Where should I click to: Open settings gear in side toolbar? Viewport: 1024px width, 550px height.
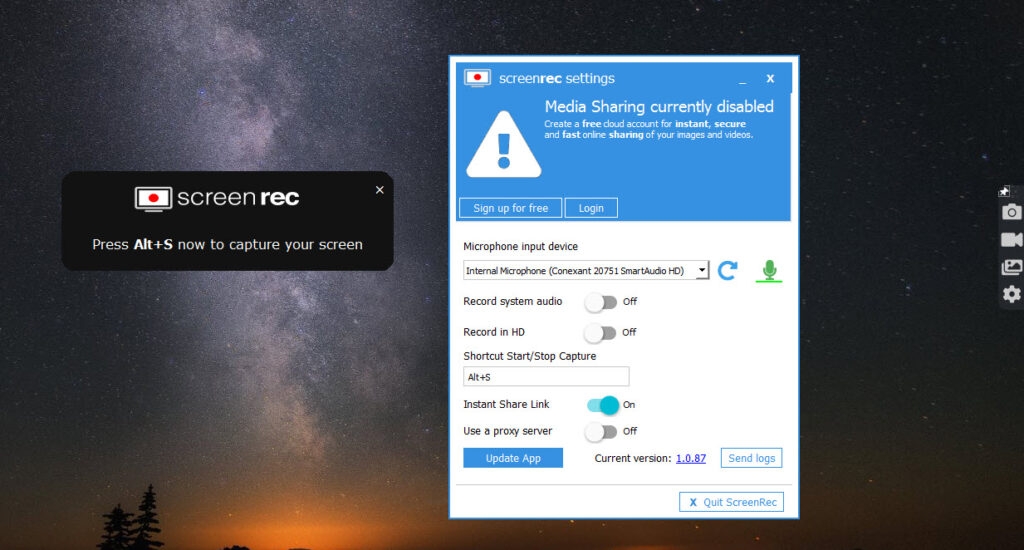1011,294
